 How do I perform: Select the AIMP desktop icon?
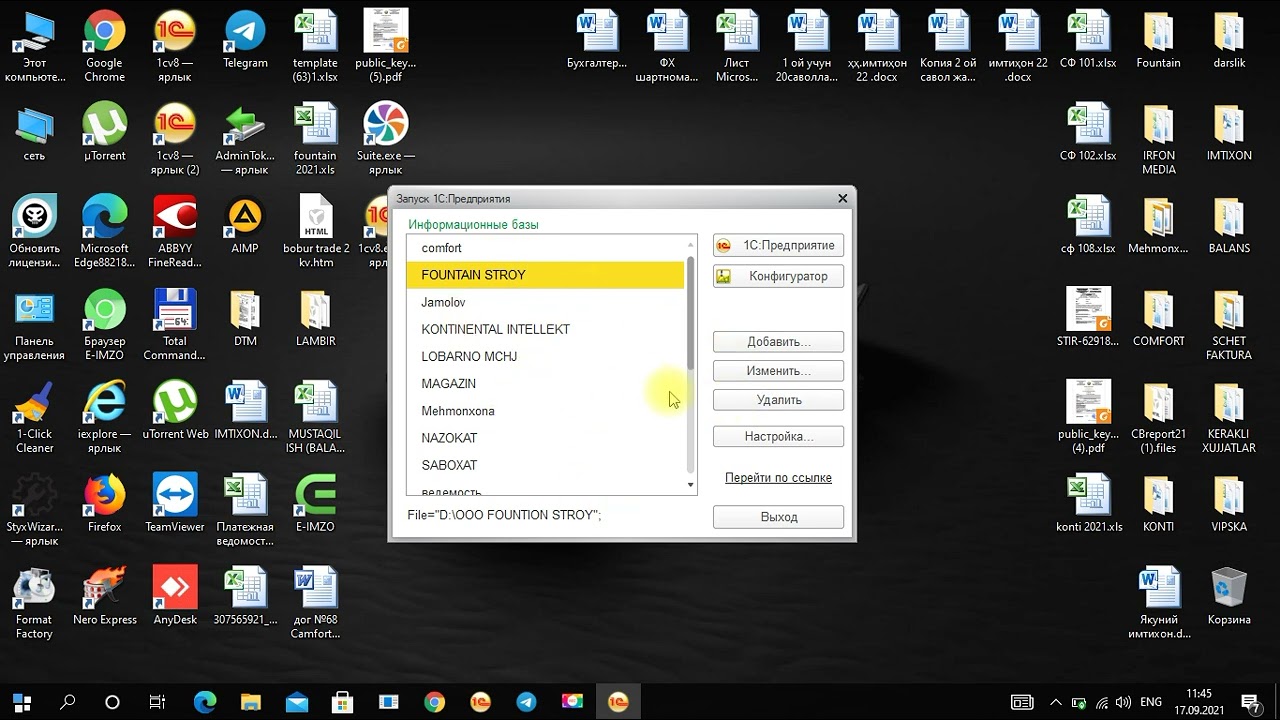click(x=245, y=226)
